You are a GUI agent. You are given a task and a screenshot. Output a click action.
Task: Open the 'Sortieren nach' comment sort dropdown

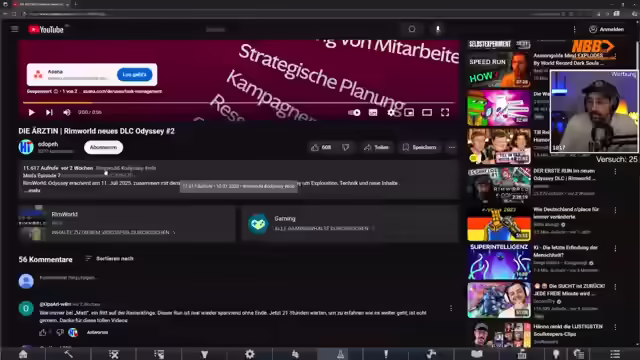coord(110,258)
